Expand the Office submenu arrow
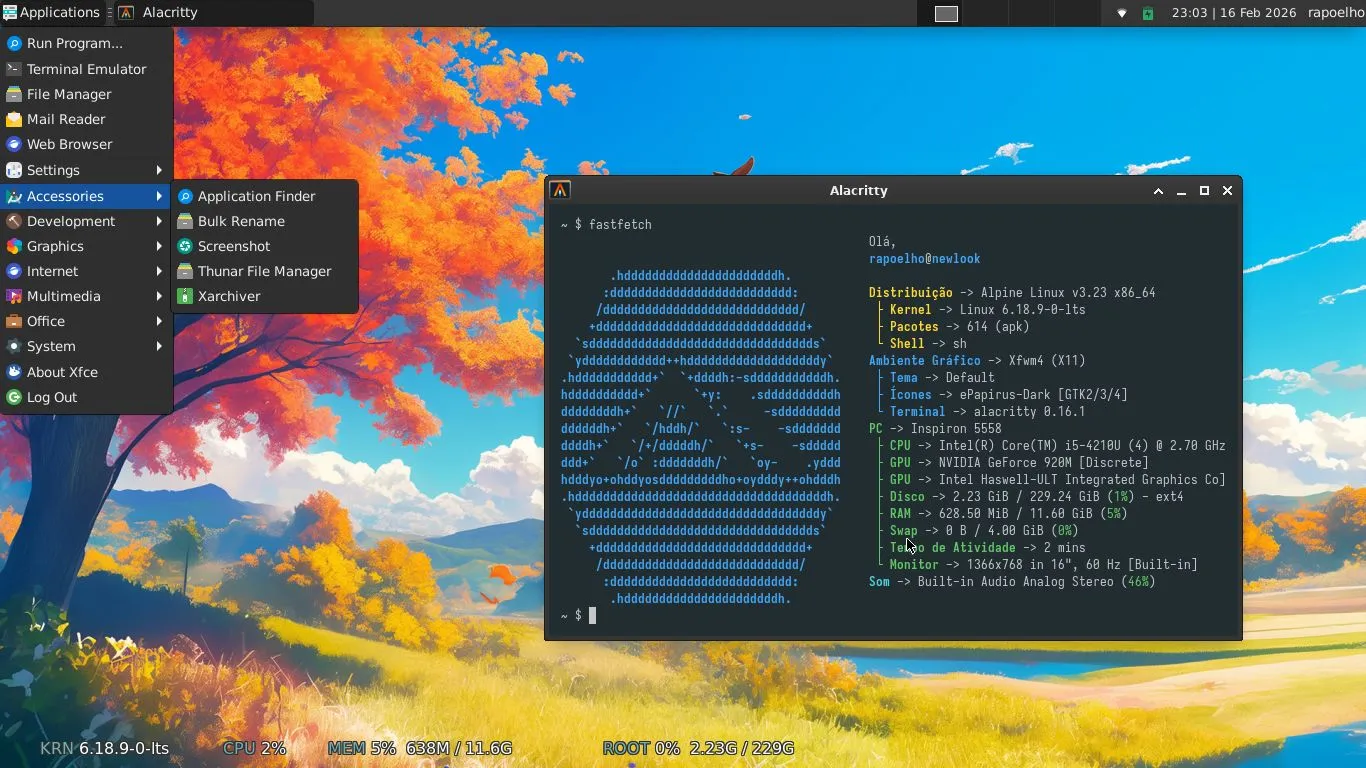This screenshot has height=768, width=1366. [x=159, y=321]
